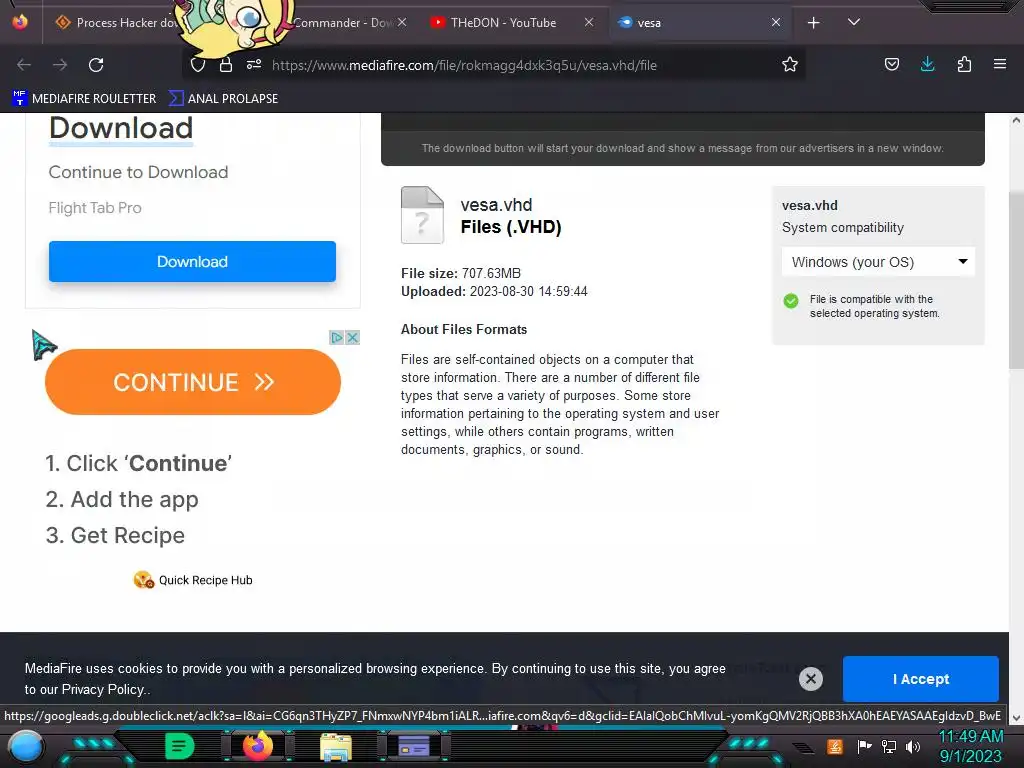The width and height of the screenshot is (1024, 768).
Task: Click the blue Download button
Action: tap(192, 261)
